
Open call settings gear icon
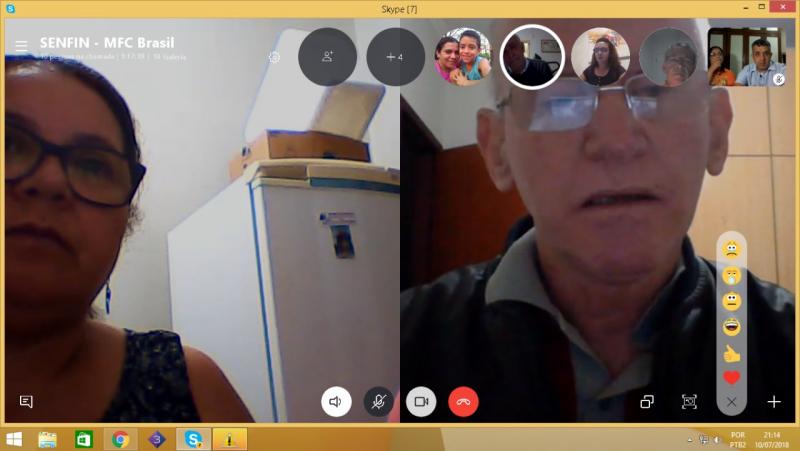[x=274, y=57]
